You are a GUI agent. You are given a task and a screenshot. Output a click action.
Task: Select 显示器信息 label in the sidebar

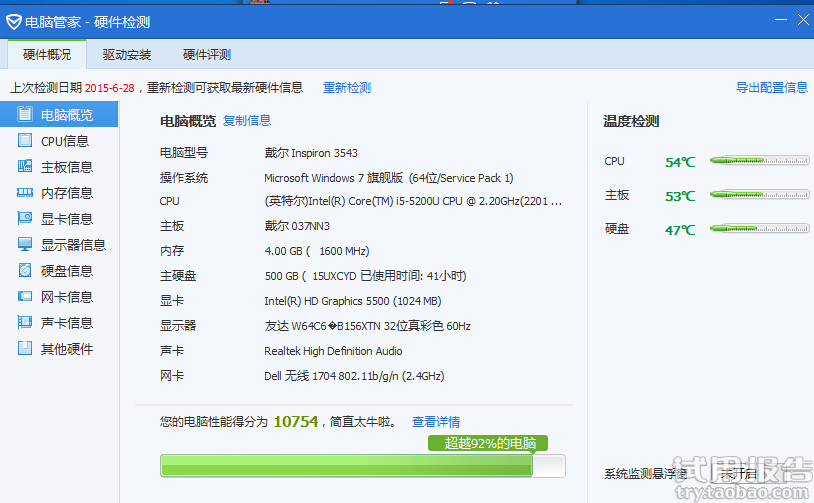(73, 245)
